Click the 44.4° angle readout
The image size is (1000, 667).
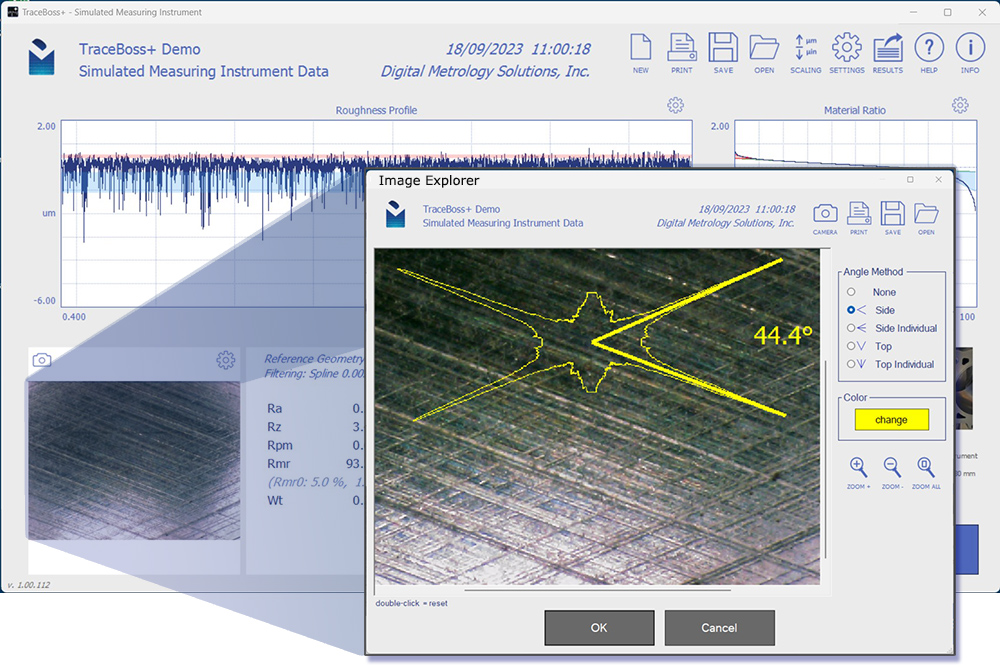[x=783, y=335]
